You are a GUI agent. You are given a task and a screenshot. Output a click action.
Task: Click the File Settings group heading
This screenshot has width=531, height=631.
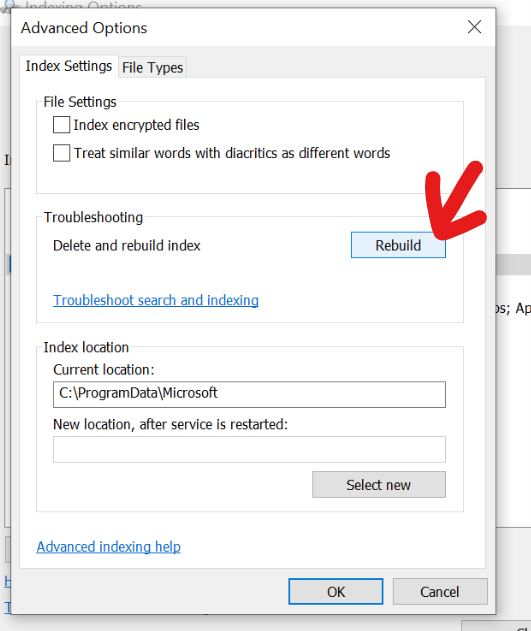[x=80, y=102]
